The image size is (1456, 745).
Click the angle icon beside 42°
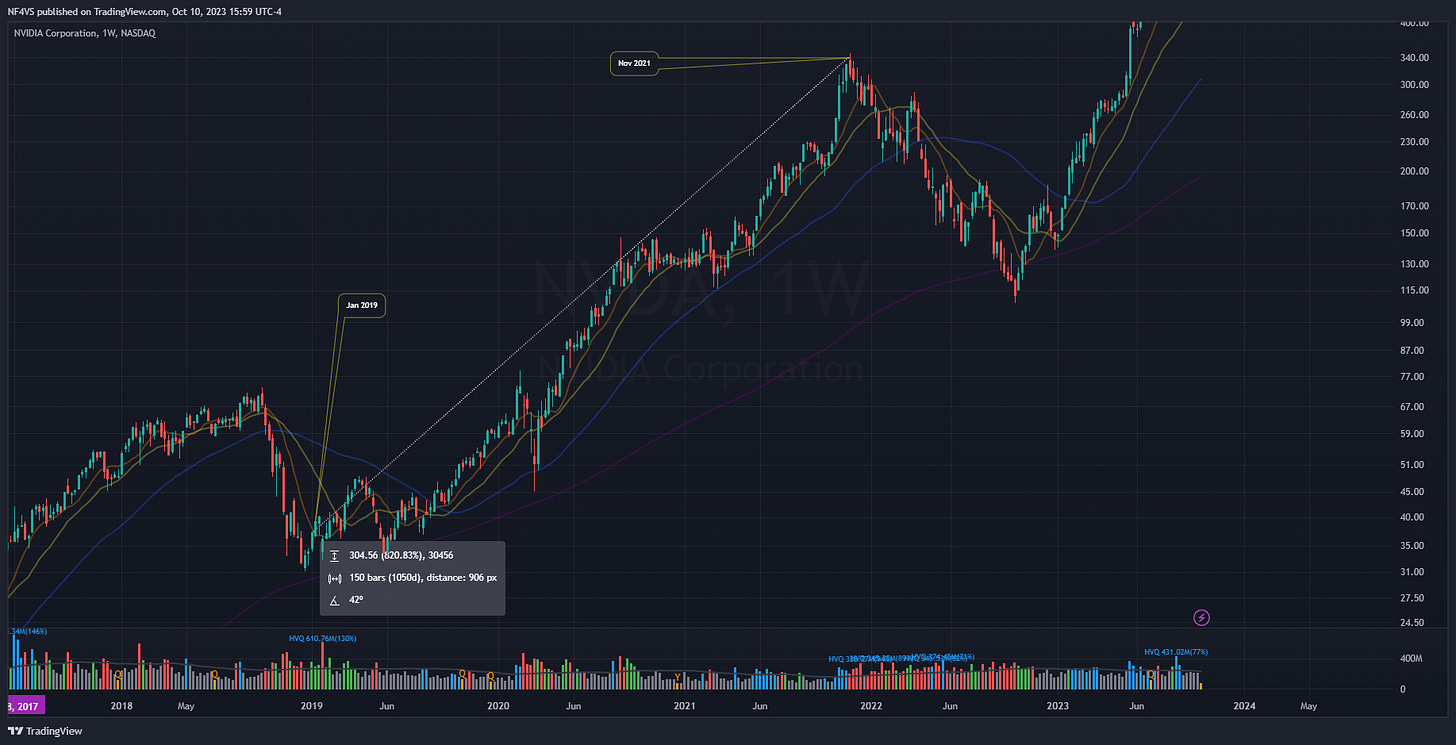[335, 600]
